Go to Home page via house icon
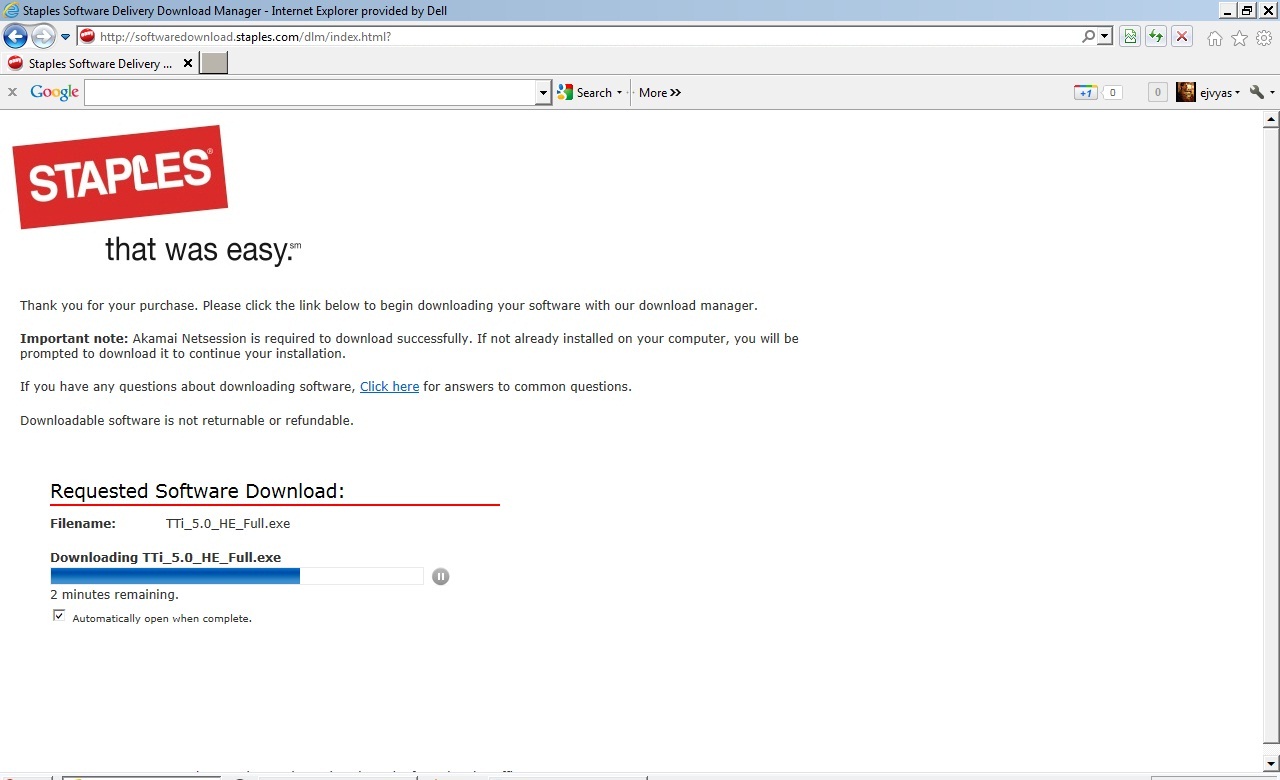Screen dimensions: 1280x780 pyautogui.click(x=1215, y=38)
